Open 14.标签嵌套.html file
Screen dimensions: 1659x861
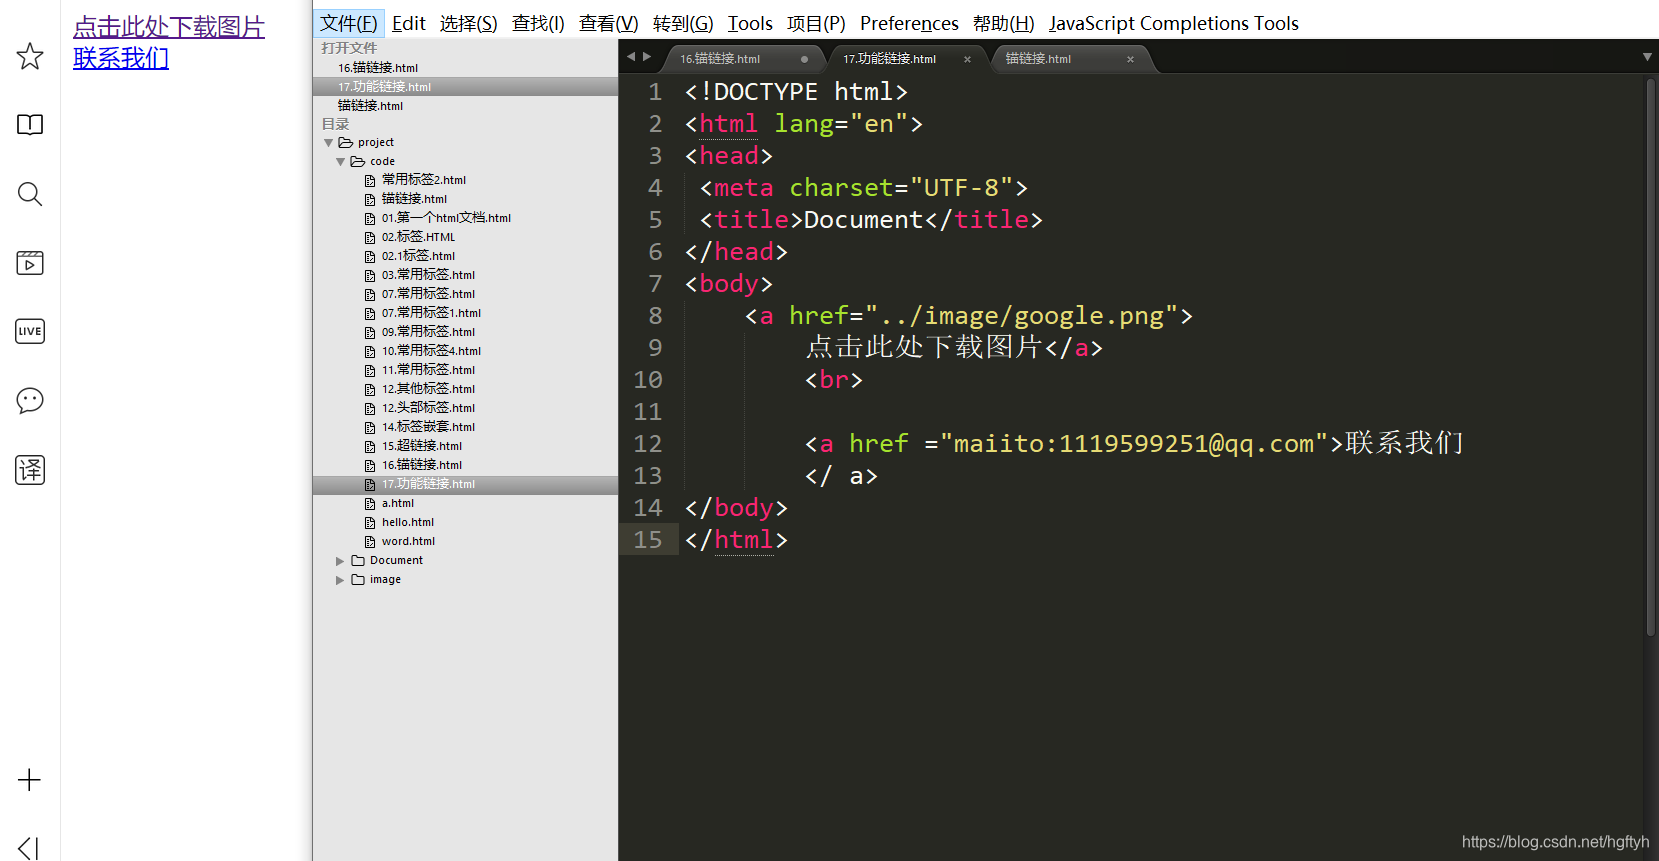(428, 427)
